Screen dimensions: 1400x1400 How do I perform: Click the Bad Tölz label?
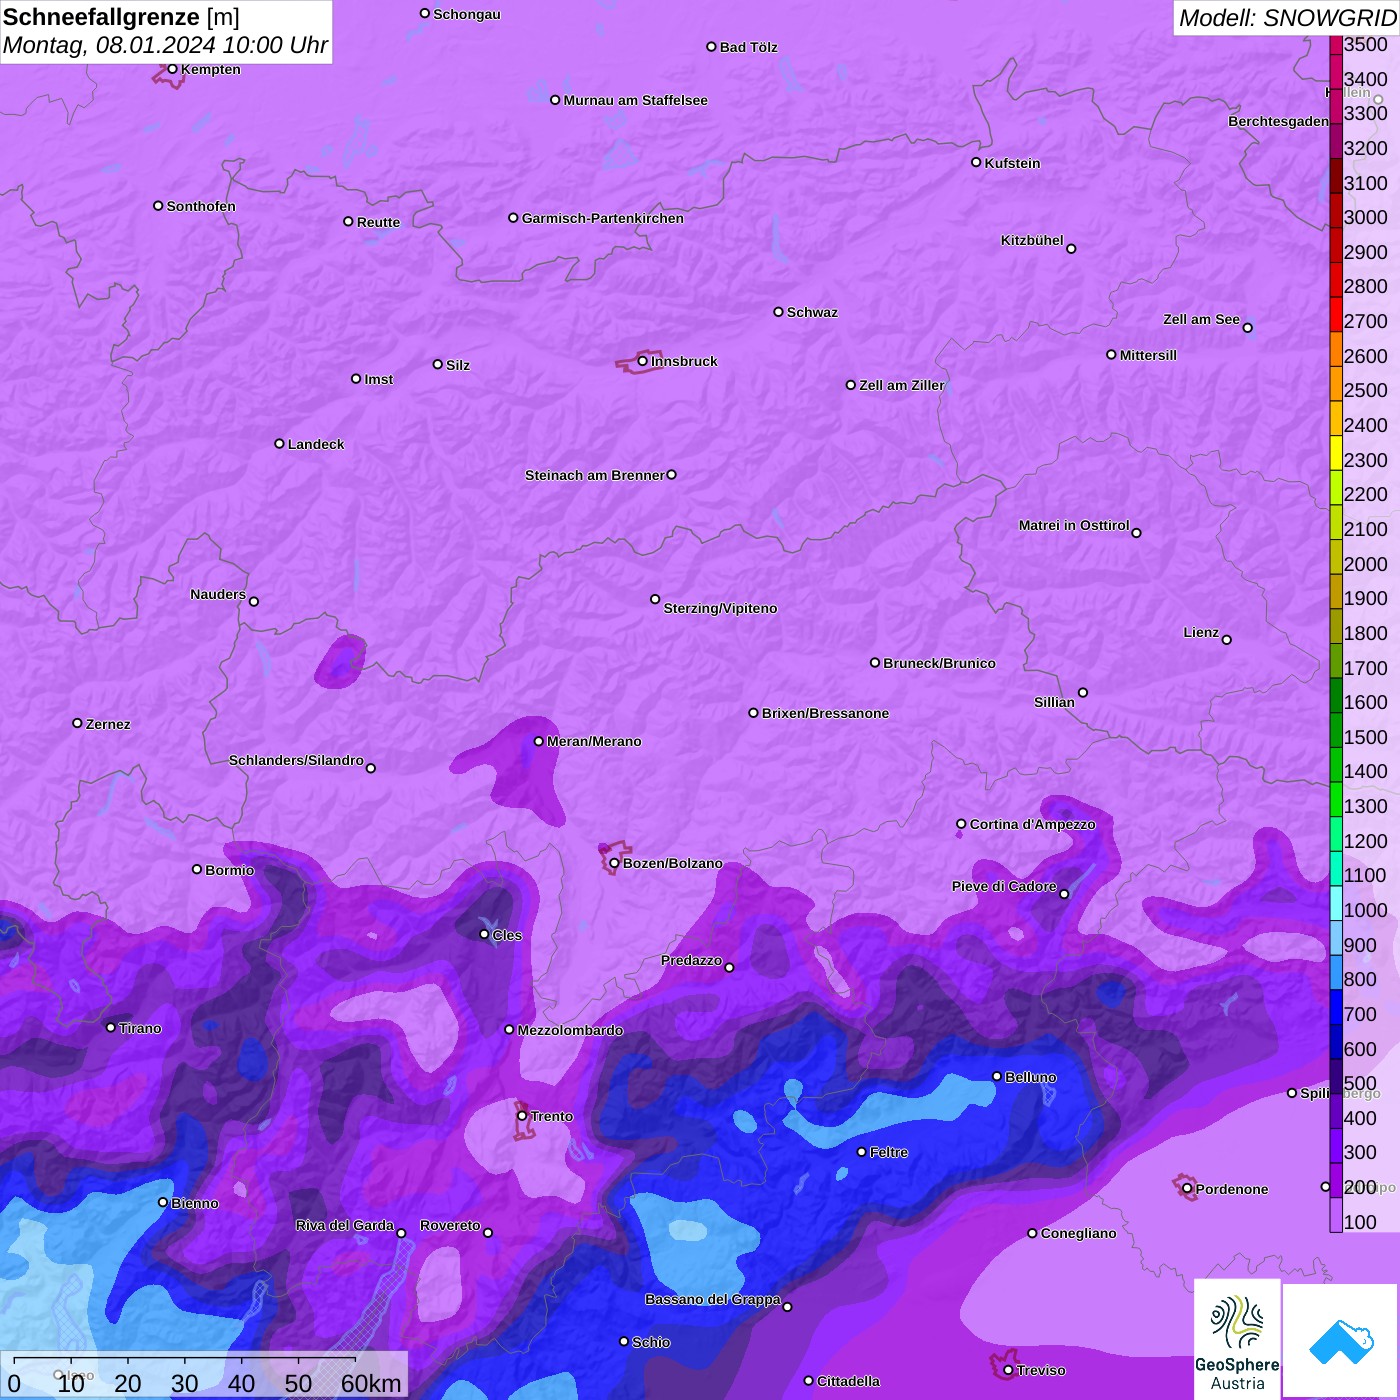749,47
